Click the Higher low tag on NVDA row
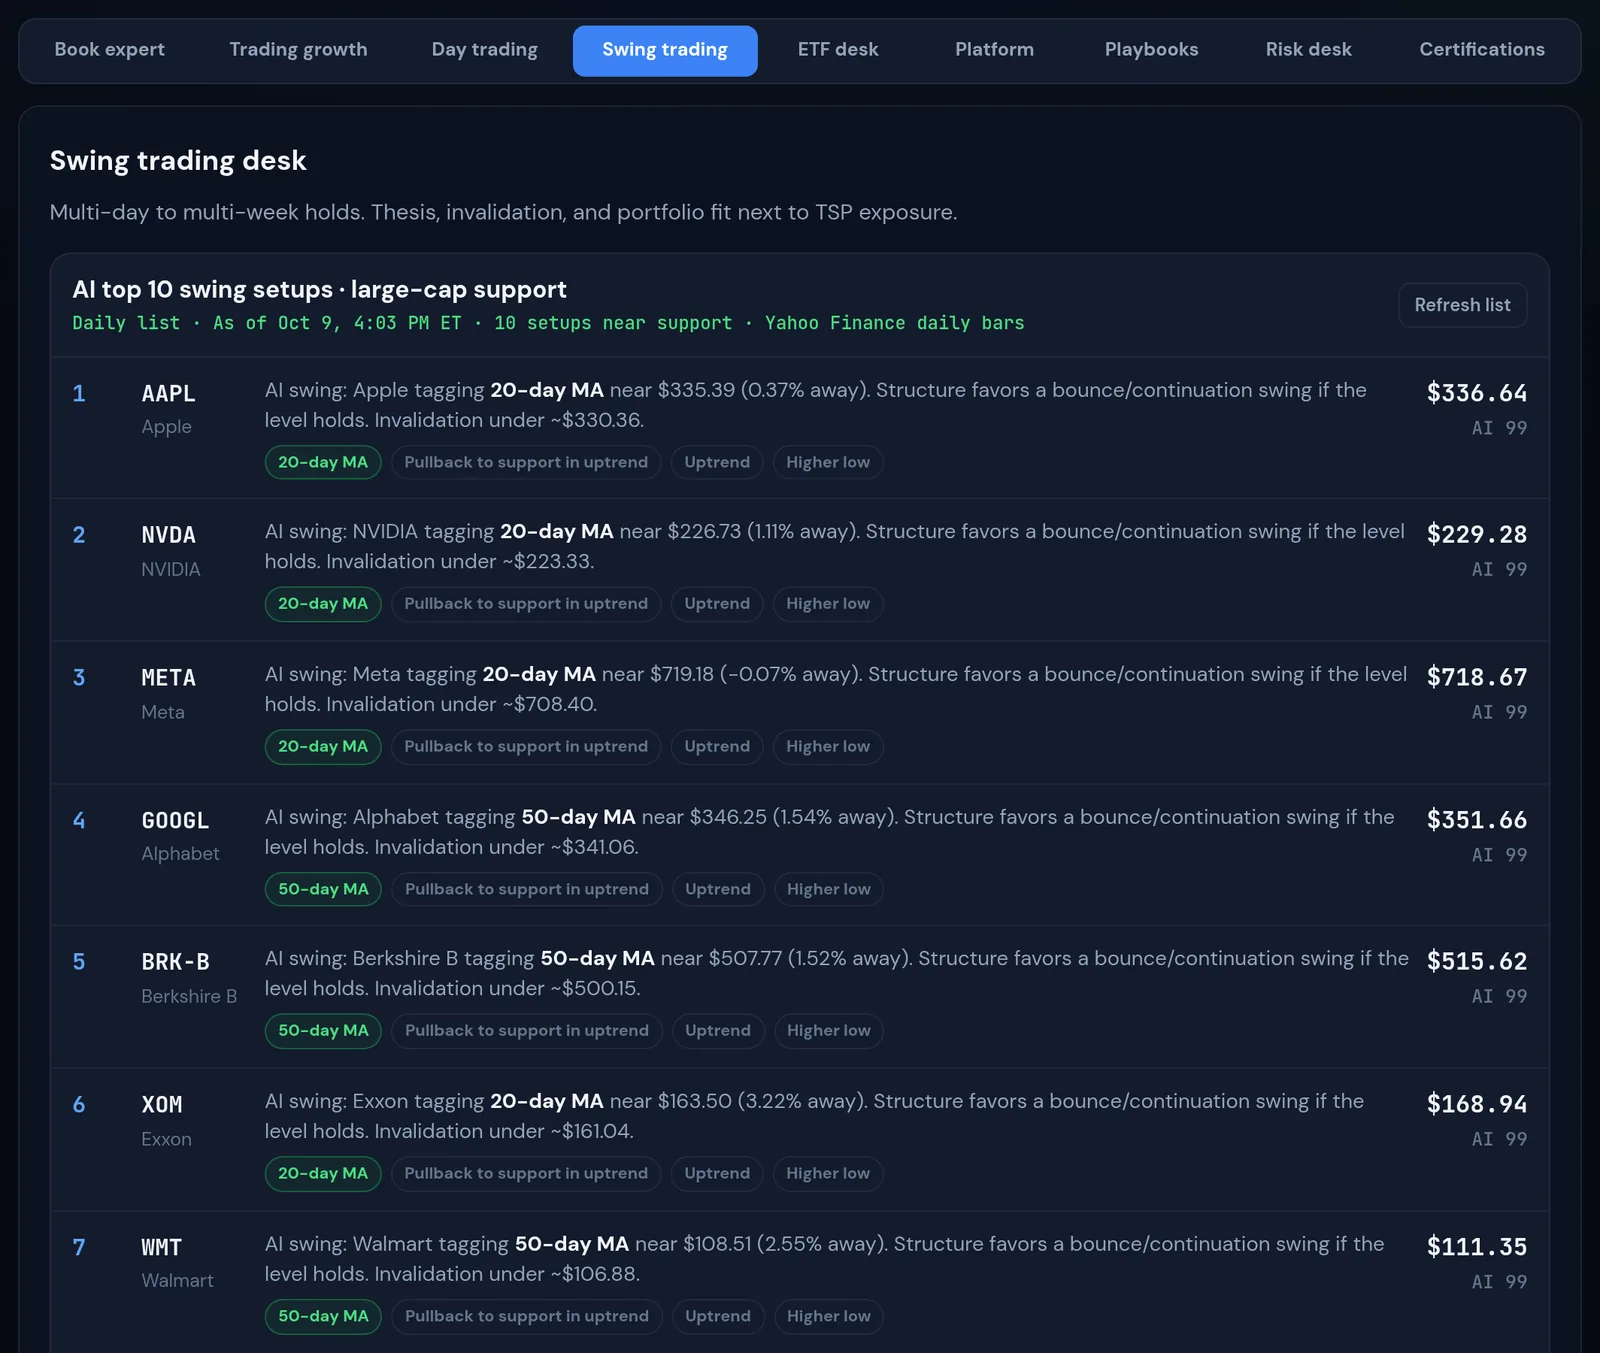Image resolution: width=1600 pixels, height=1353 pixels. coord(828,604)
